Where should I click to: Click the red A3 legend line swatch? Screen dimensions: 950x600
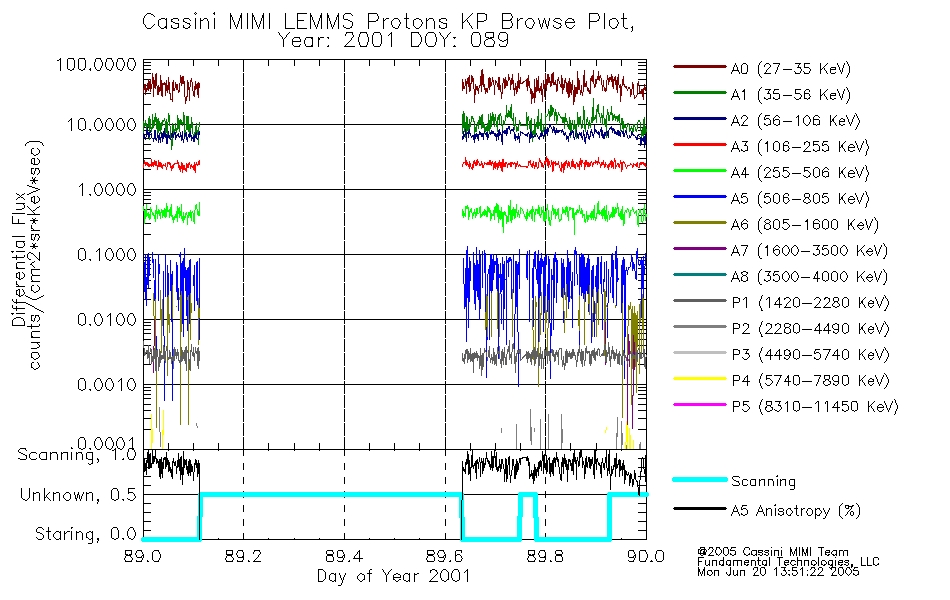click(699, 145)
